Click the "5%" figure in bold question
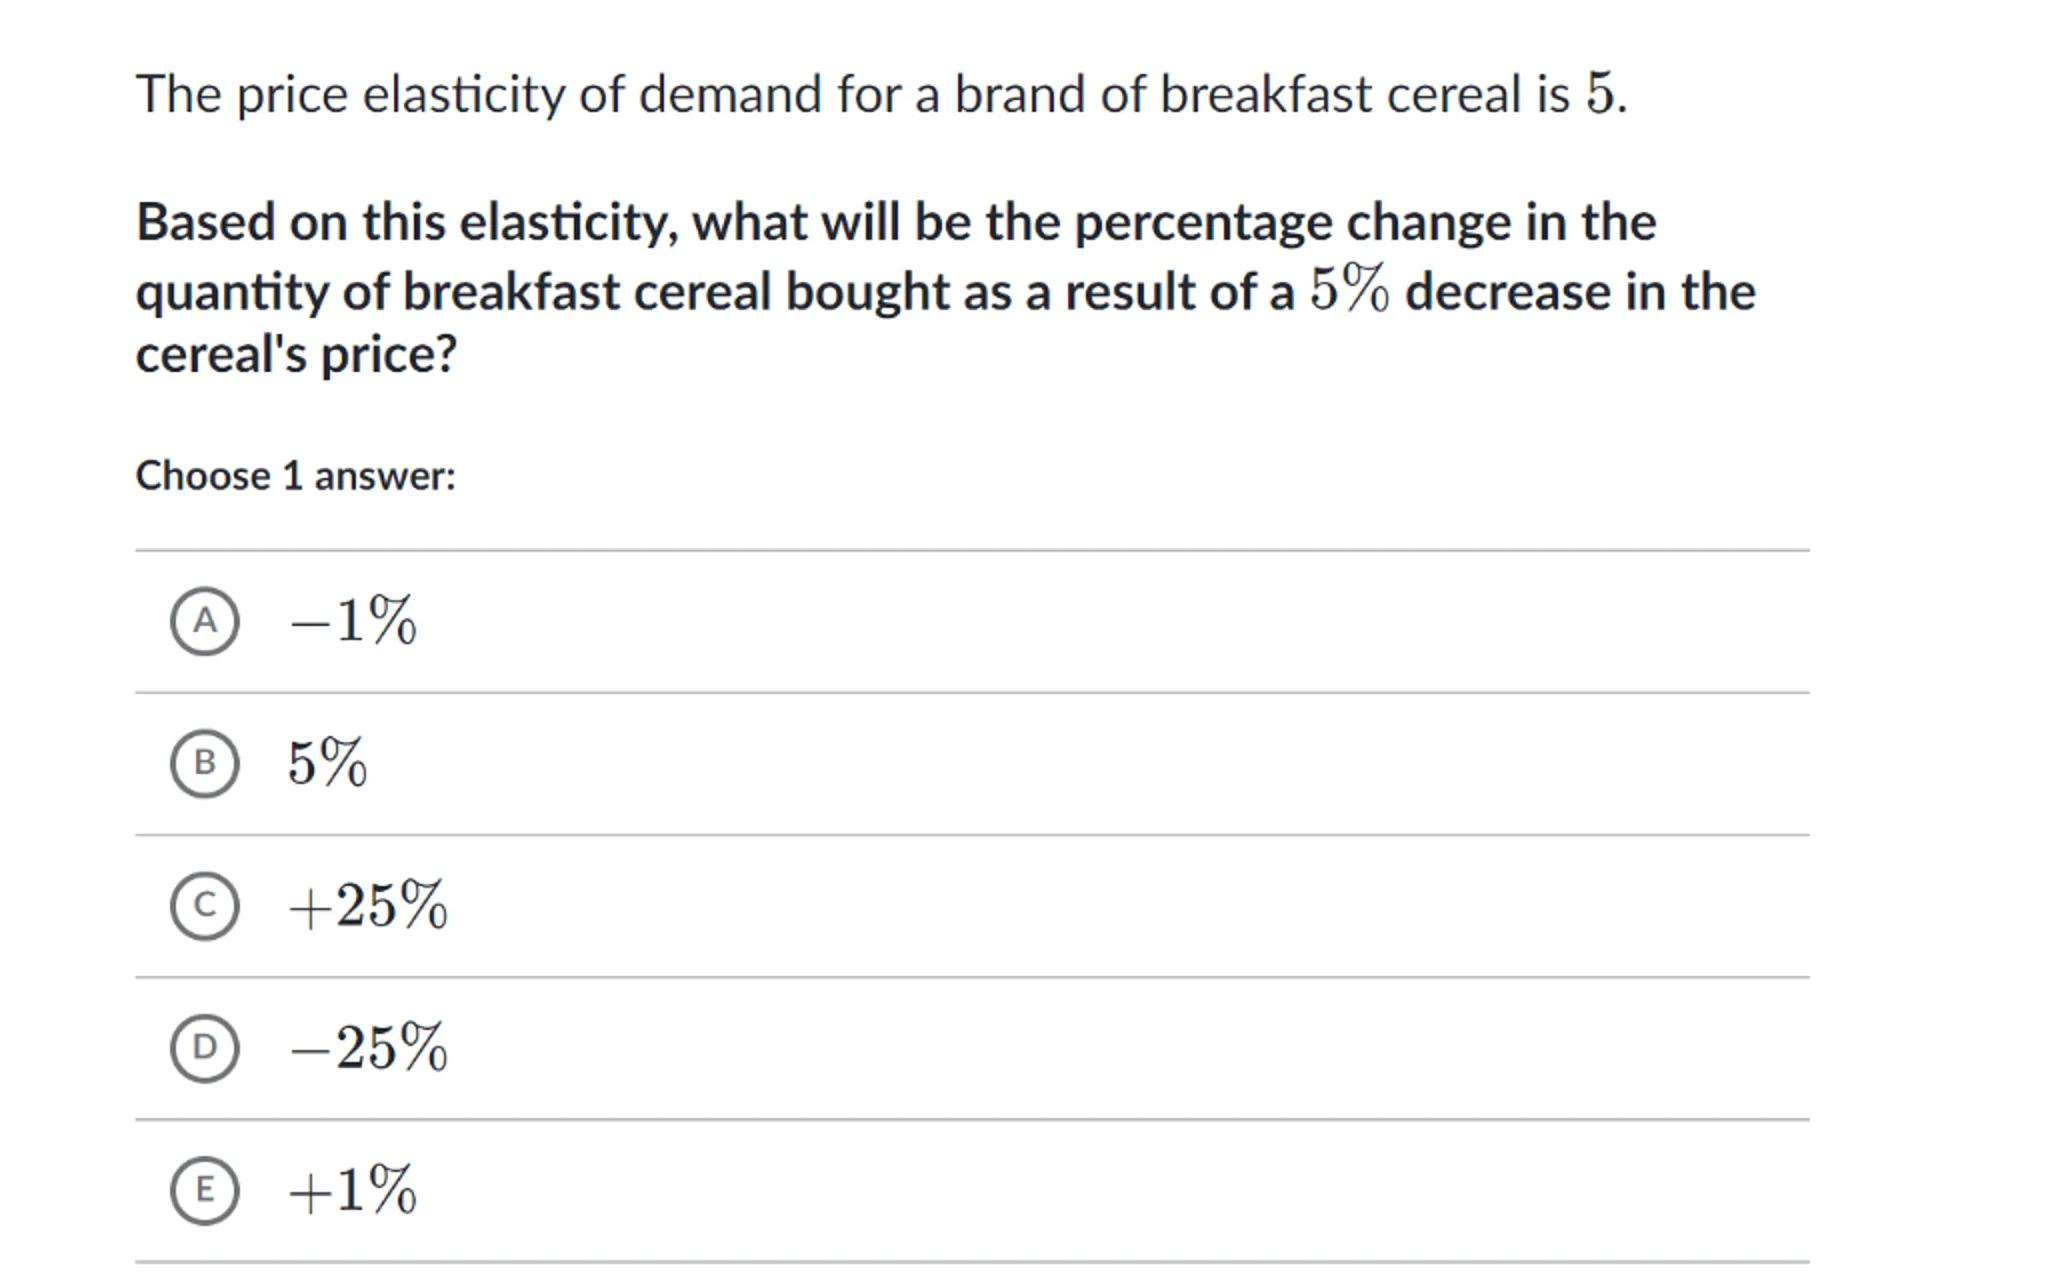The width and height of the screenshot is (2046, 1277). tap(1349, 290)
